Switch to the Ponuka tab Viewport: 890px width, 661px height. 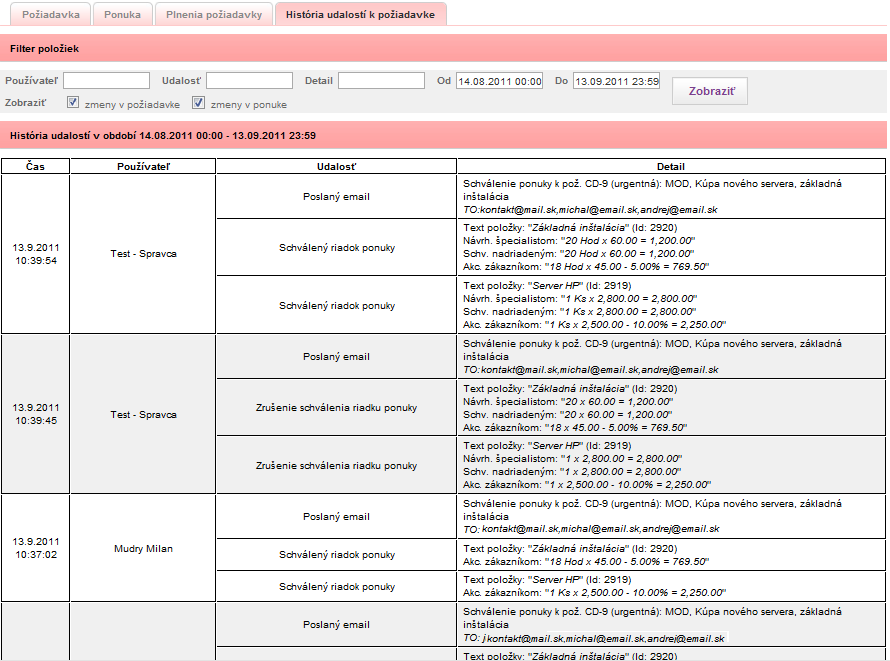point(122,15)
